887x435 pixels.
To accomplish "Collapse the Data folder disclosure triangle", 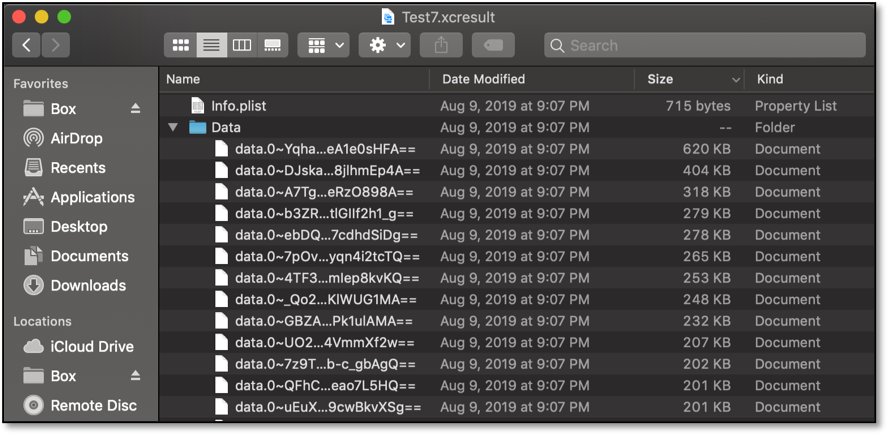I will coord(173,128).
